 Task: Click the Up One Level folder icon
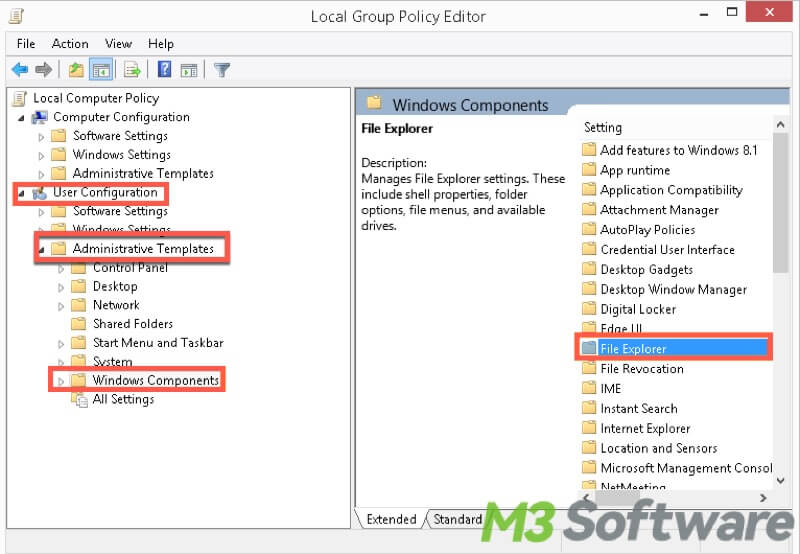pos(76,69)
